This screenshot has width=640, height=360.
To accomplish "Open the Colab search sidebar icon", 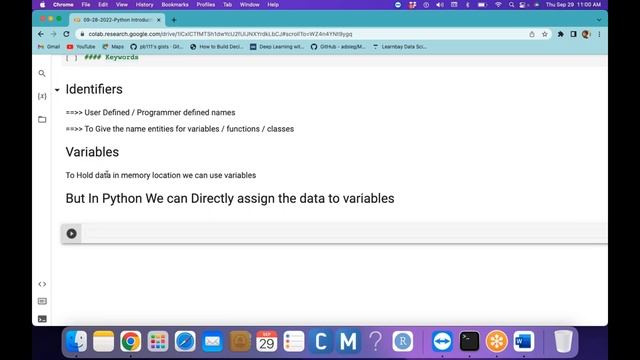I will (42, 73).
